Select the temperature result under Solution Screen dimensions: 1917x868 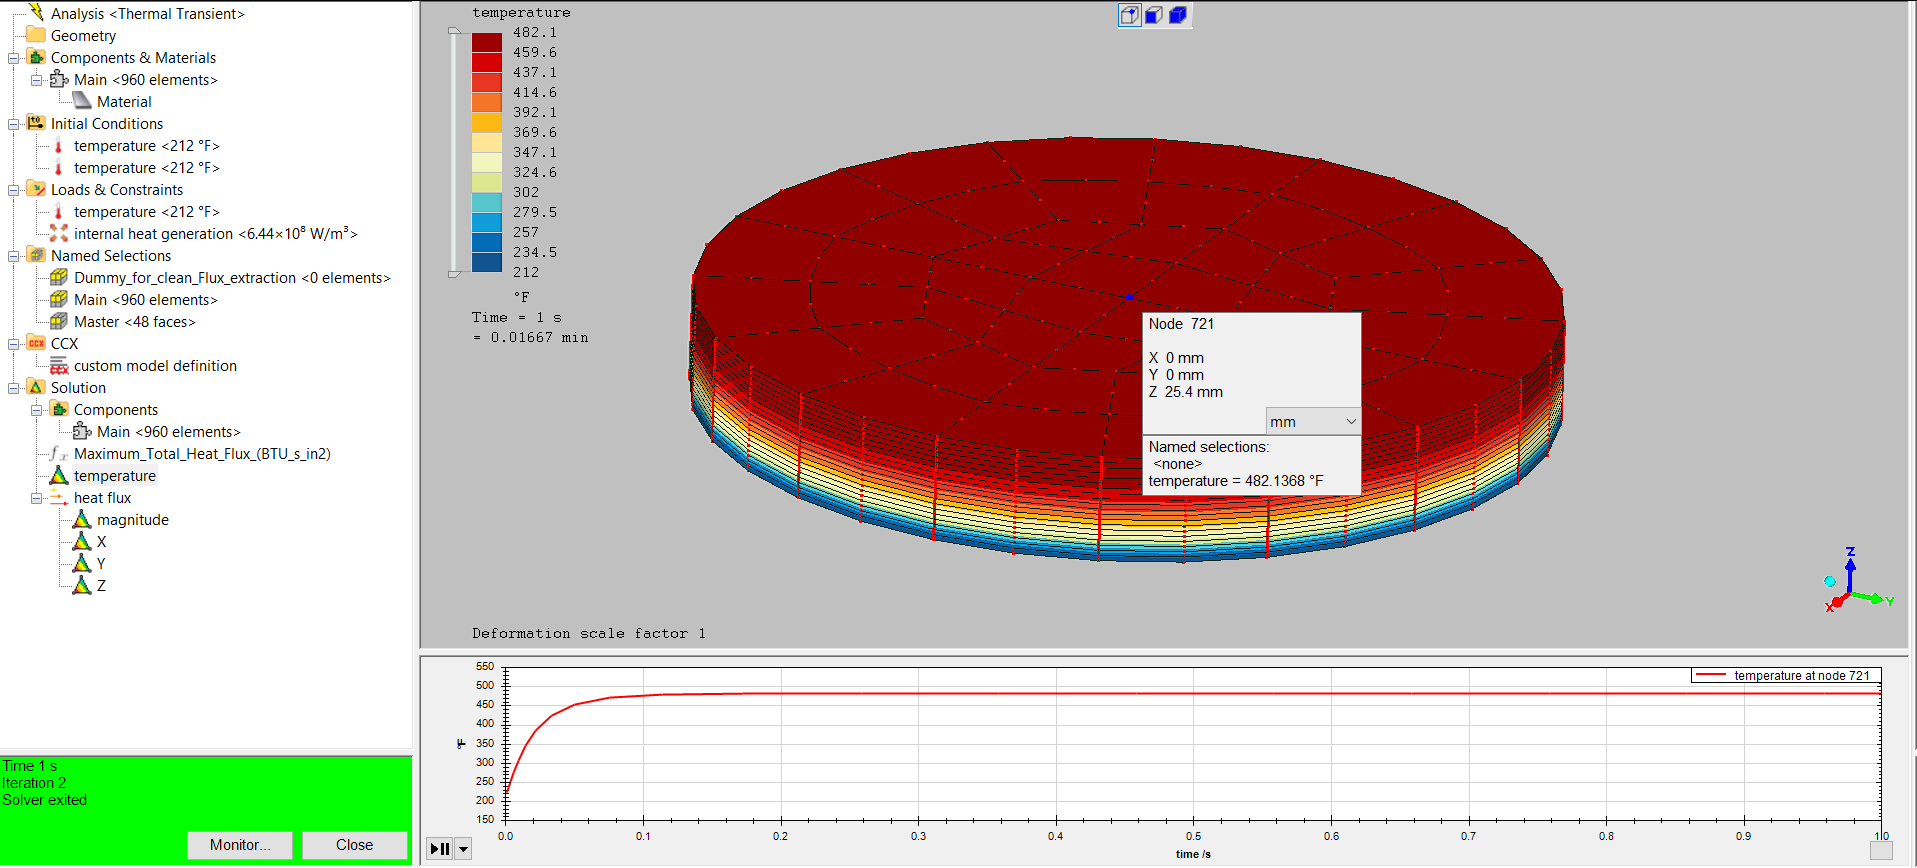point(114,476)
